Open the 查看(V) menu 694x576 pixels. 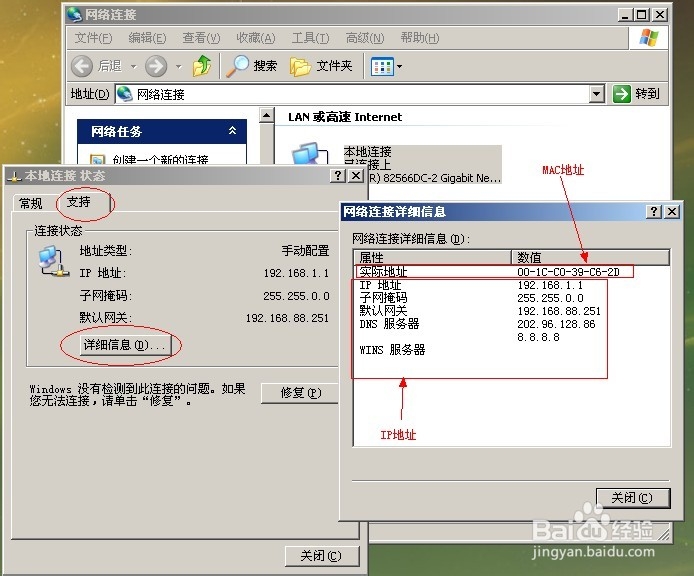point(201,38)
